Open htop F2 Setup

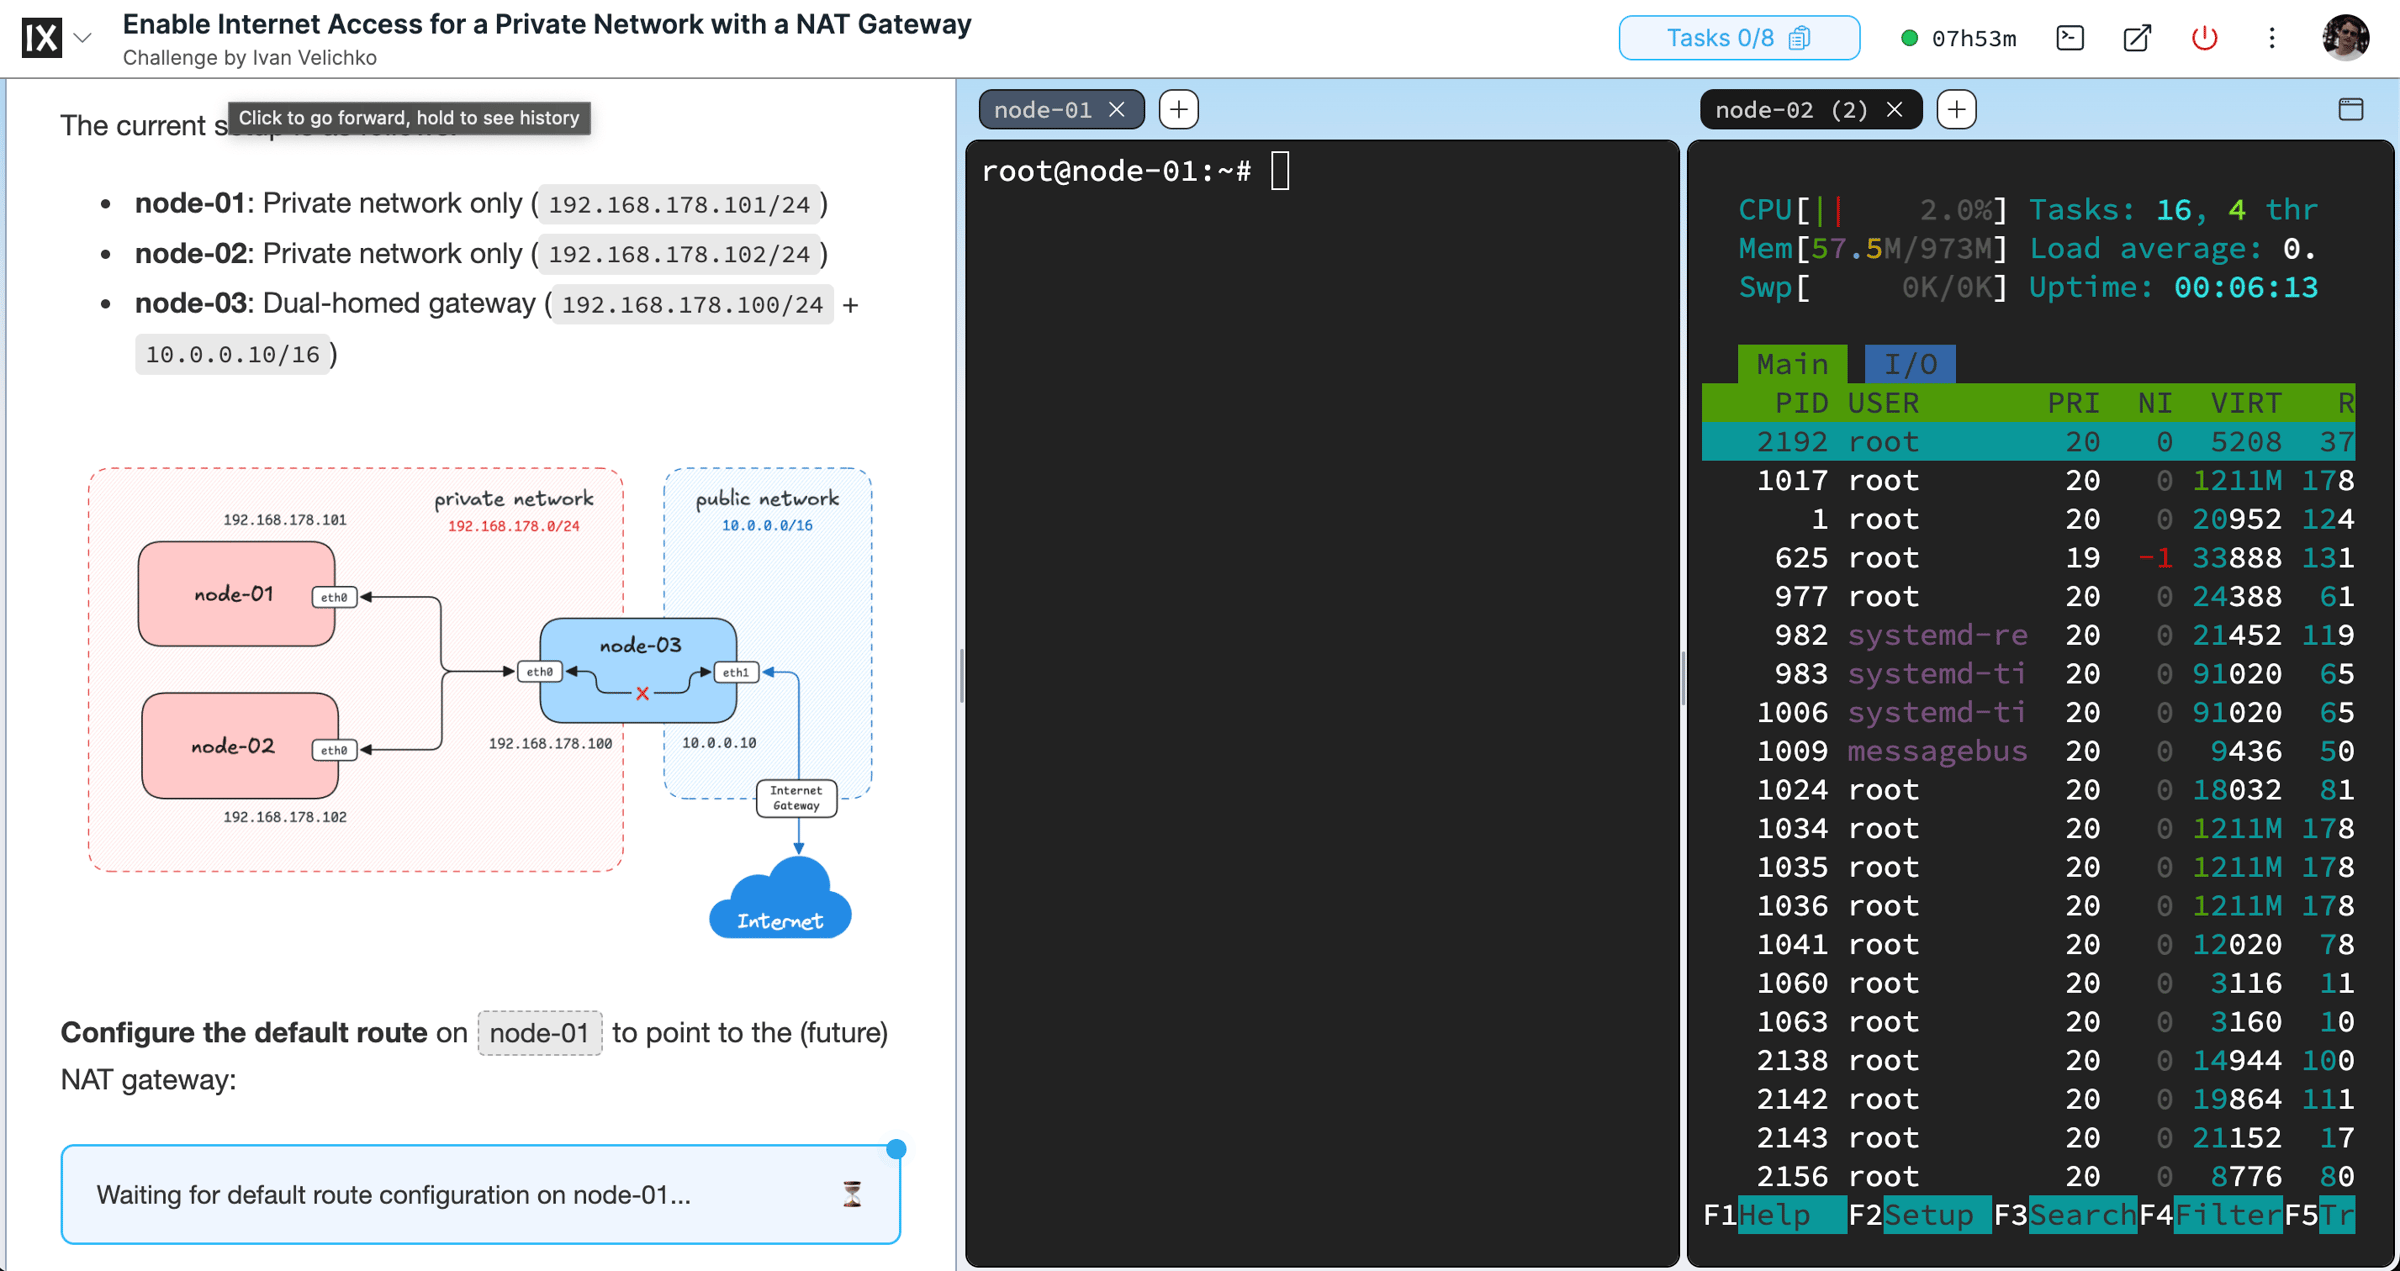click(x=1919, y=1215)
